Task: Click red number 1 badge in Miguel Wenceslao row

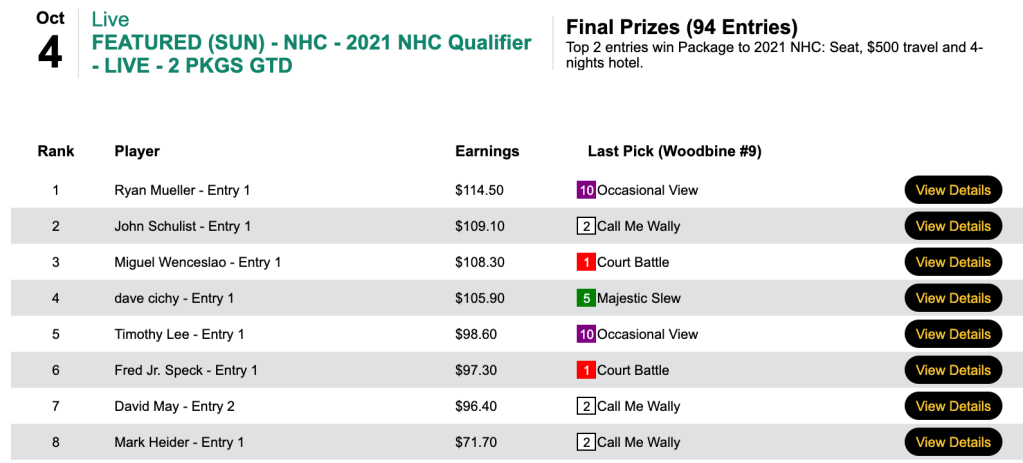Action: pyautogui.click(x=586, y=262)
